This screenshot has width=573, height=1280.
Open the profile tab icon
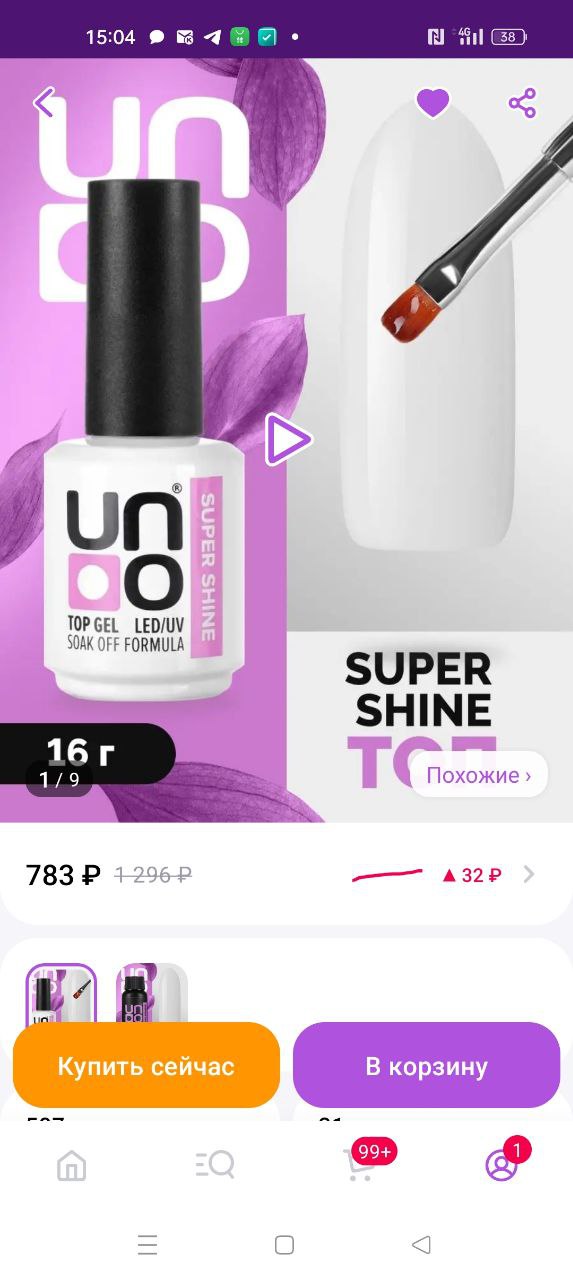(x=501, y=1165)
